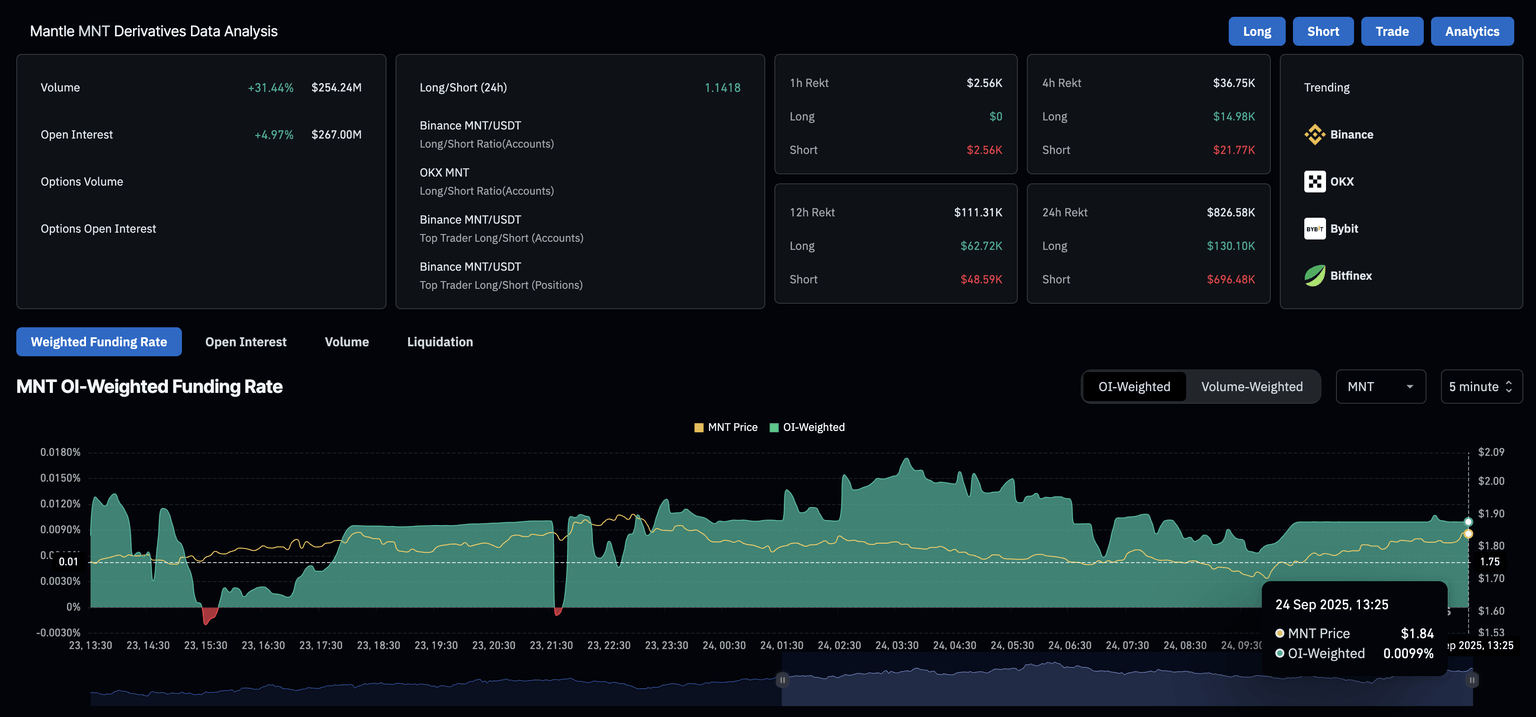The height and width of the screenshot is (717, 1536).
Task: Toggle MNT Price legend series
Action: coord(725,427)
